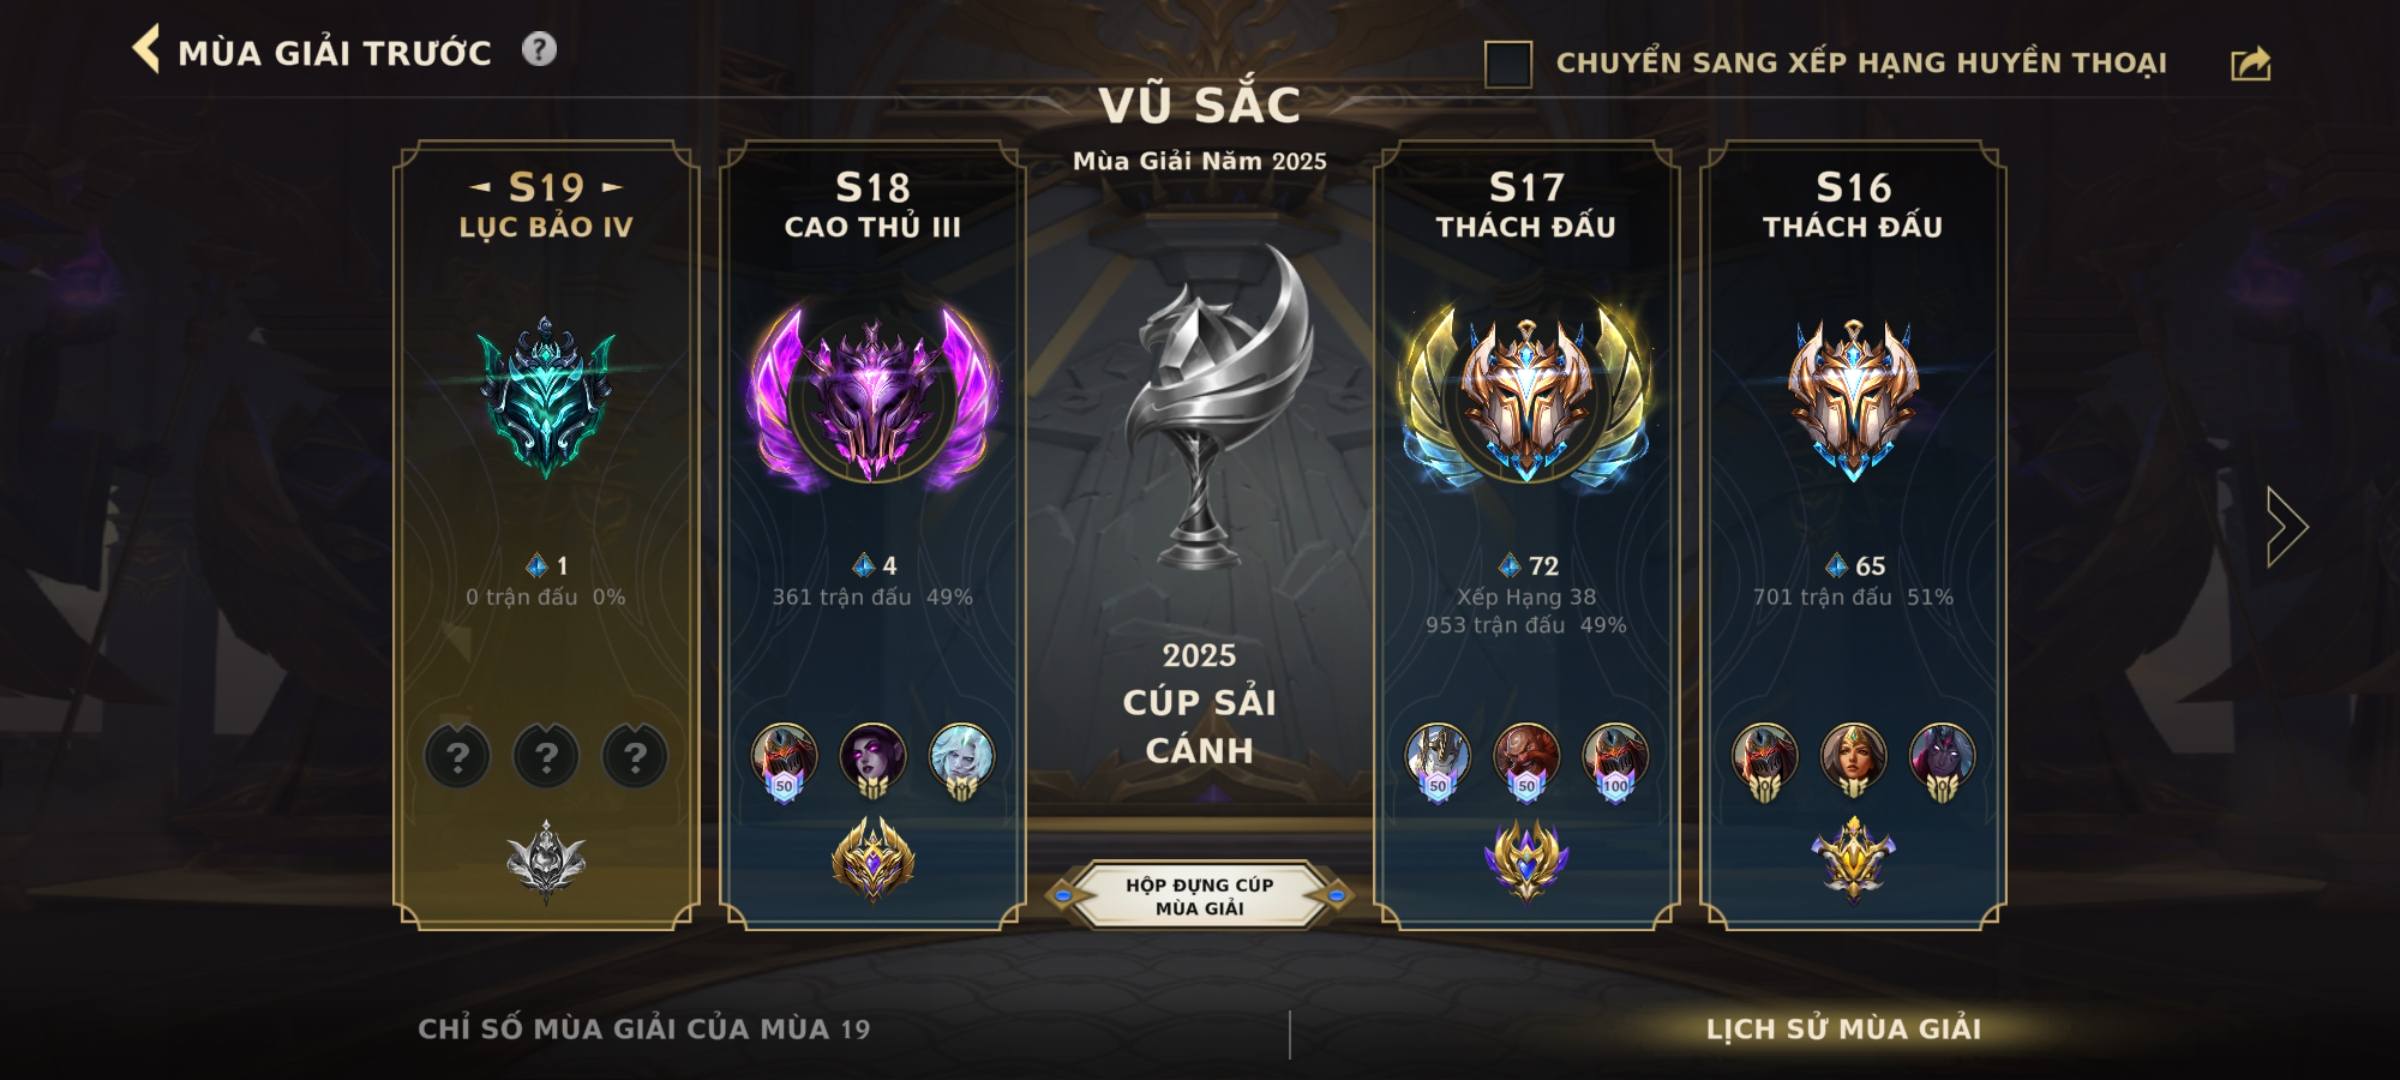Click the share icon at top right
The width and height of the screenshot is (2400, 1080).
(x=2250, y=63)
